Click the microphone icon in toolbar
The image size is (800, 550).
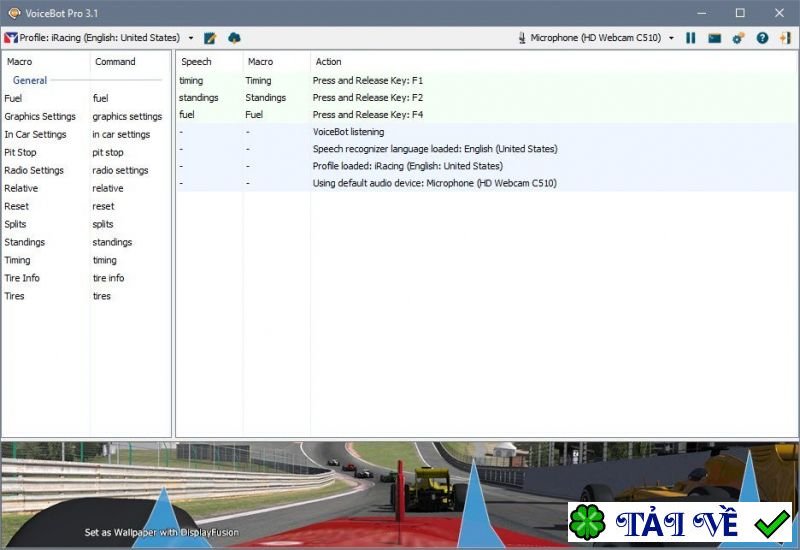522,38
